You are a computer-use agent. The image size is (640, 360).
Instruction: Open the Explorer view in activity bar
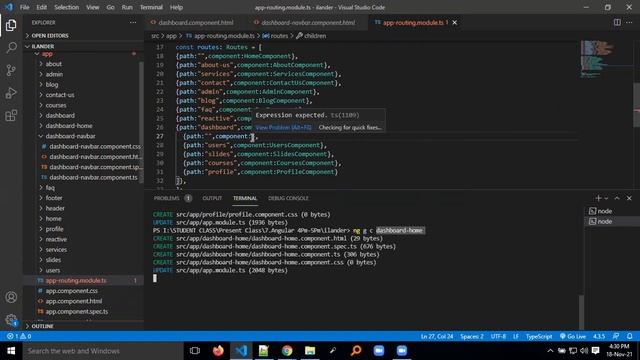point(11,25)
